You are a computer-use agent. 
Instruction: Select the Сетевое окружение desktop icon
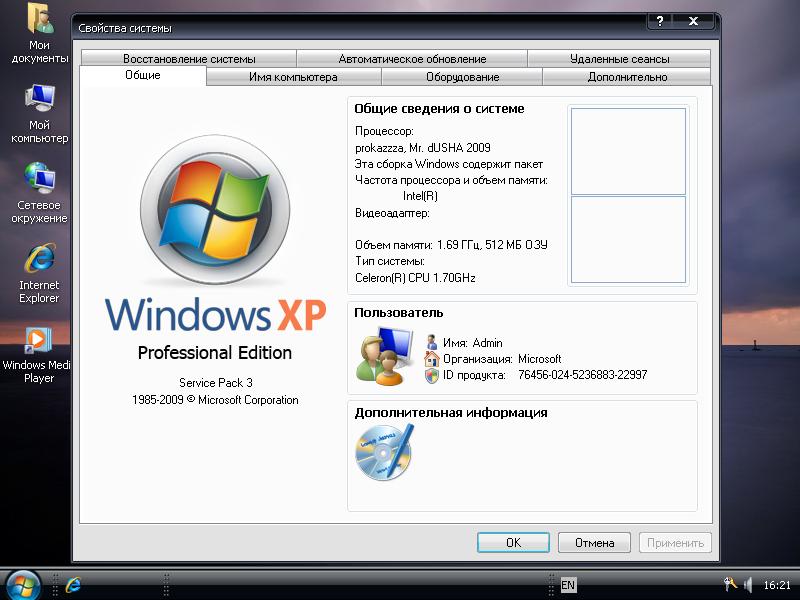(x=39, y=193)
